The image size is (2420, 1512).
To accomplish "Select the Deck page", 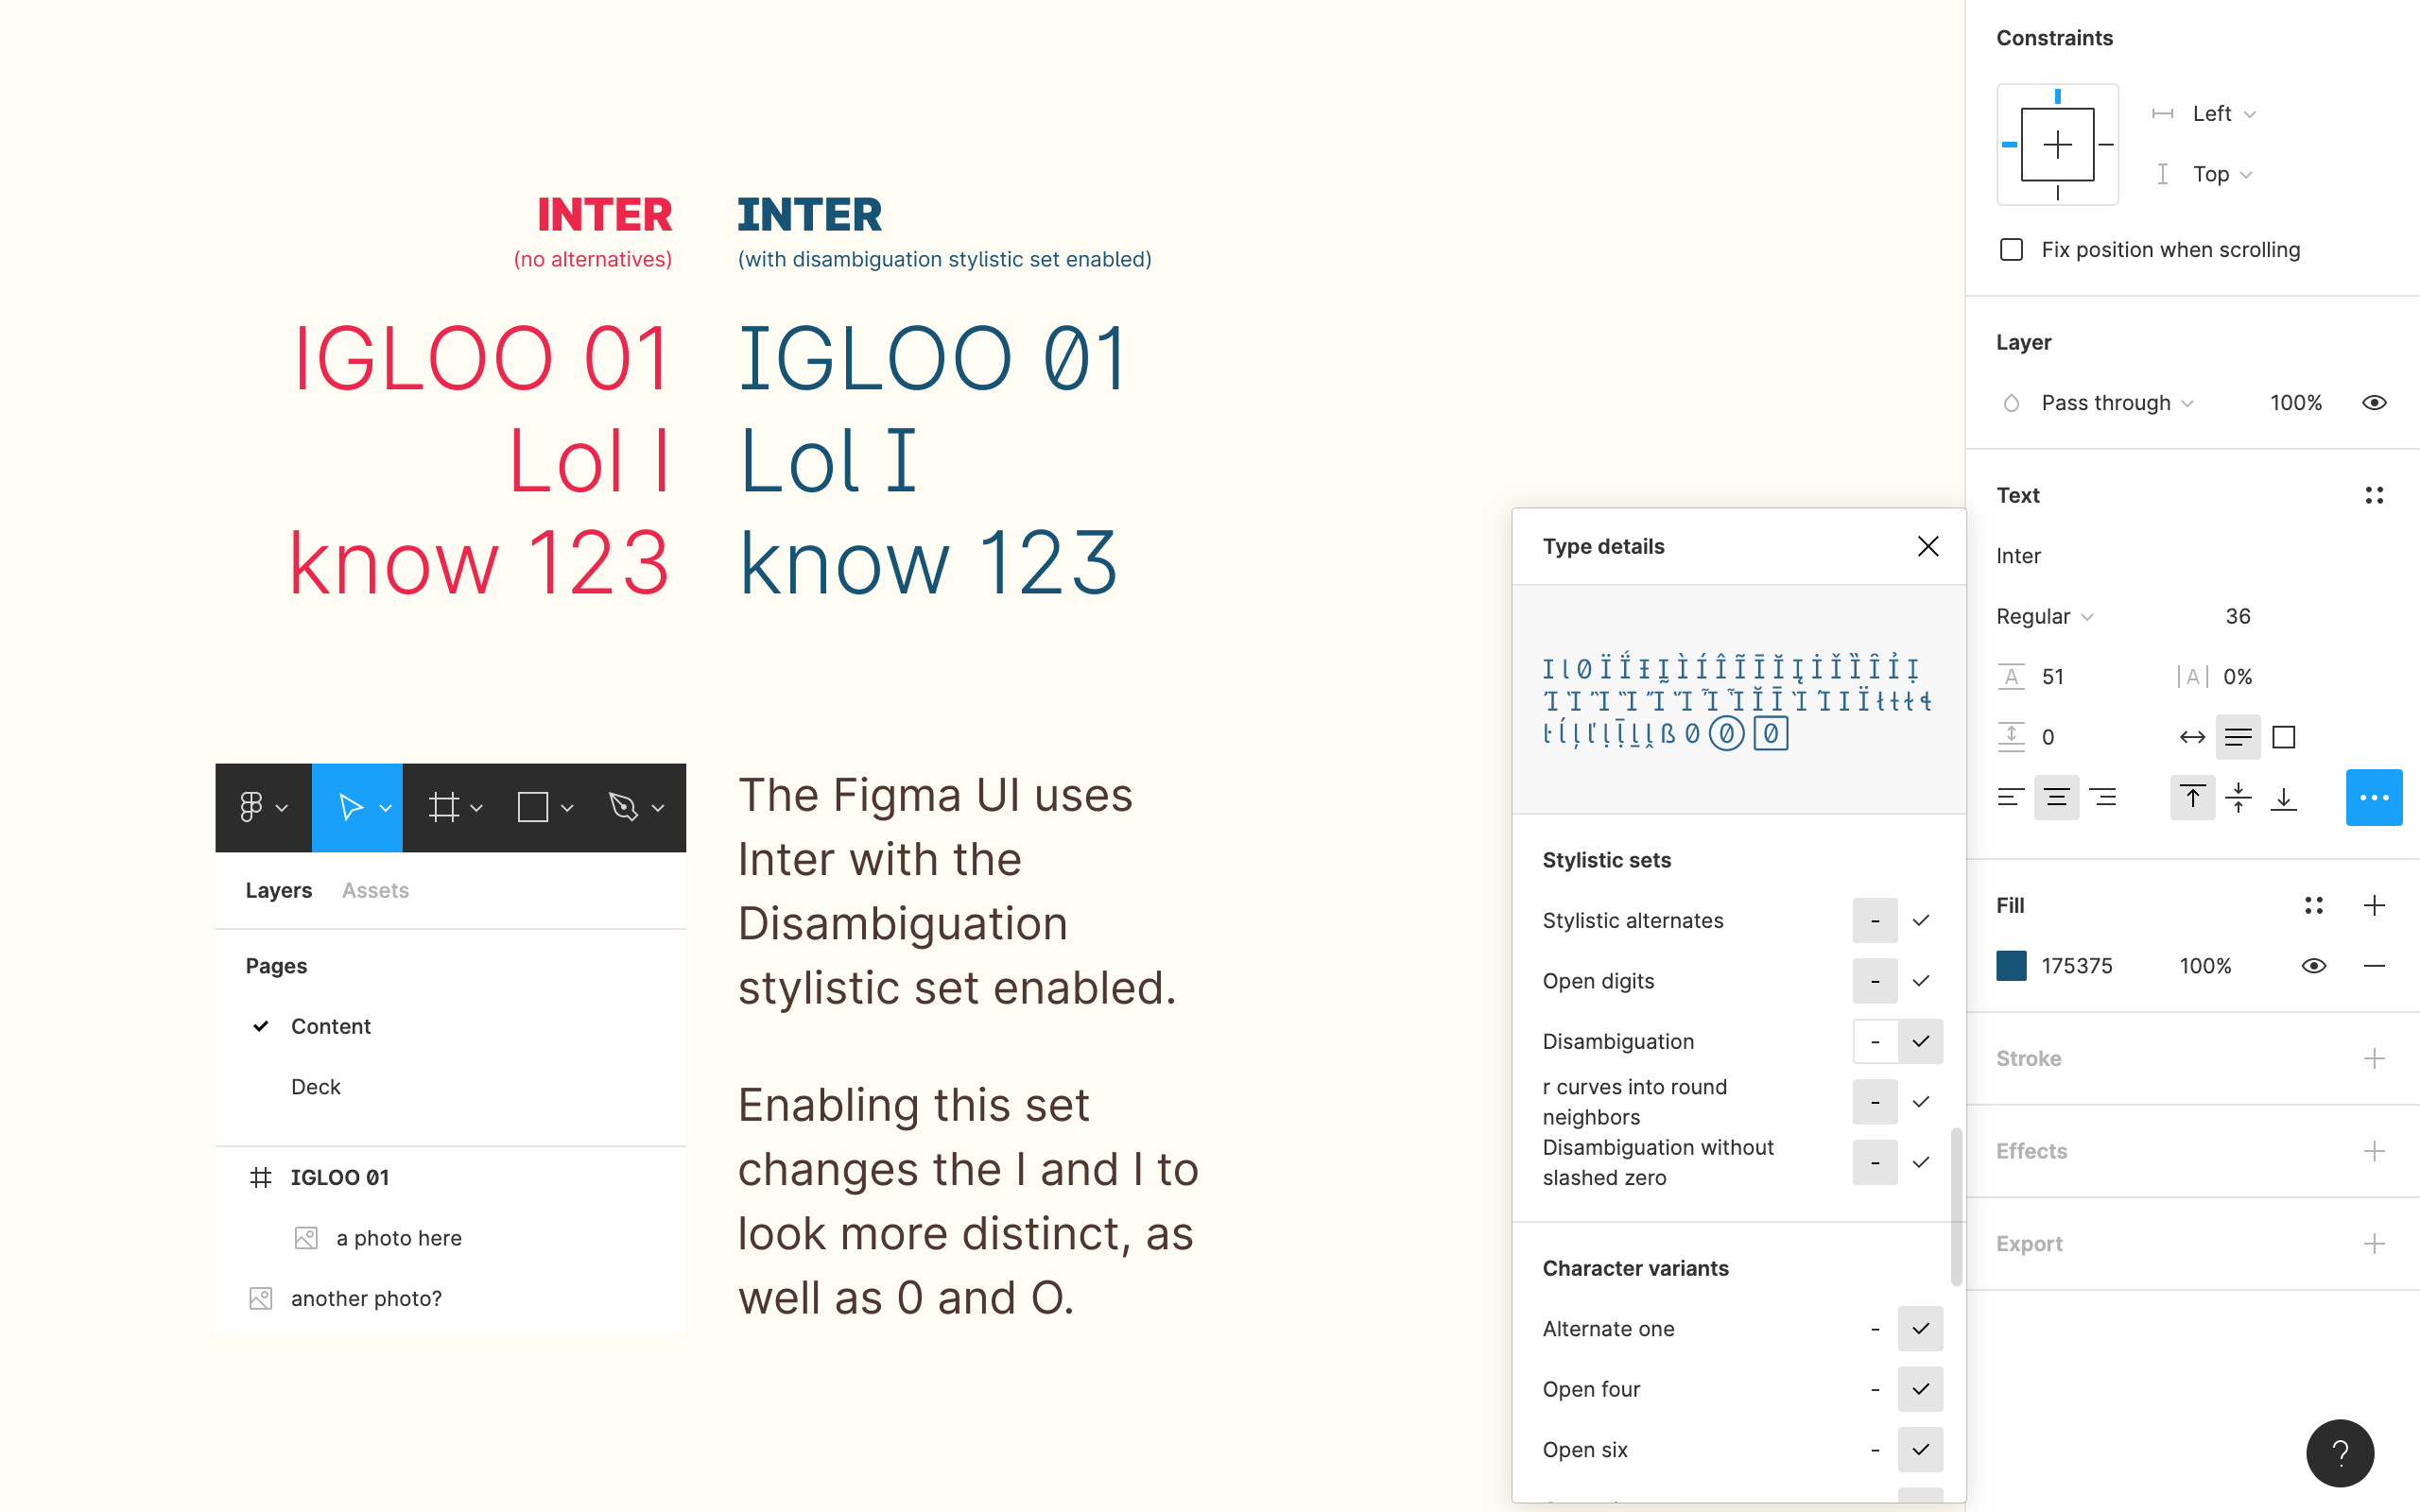I will click(x=316, y=1085).
